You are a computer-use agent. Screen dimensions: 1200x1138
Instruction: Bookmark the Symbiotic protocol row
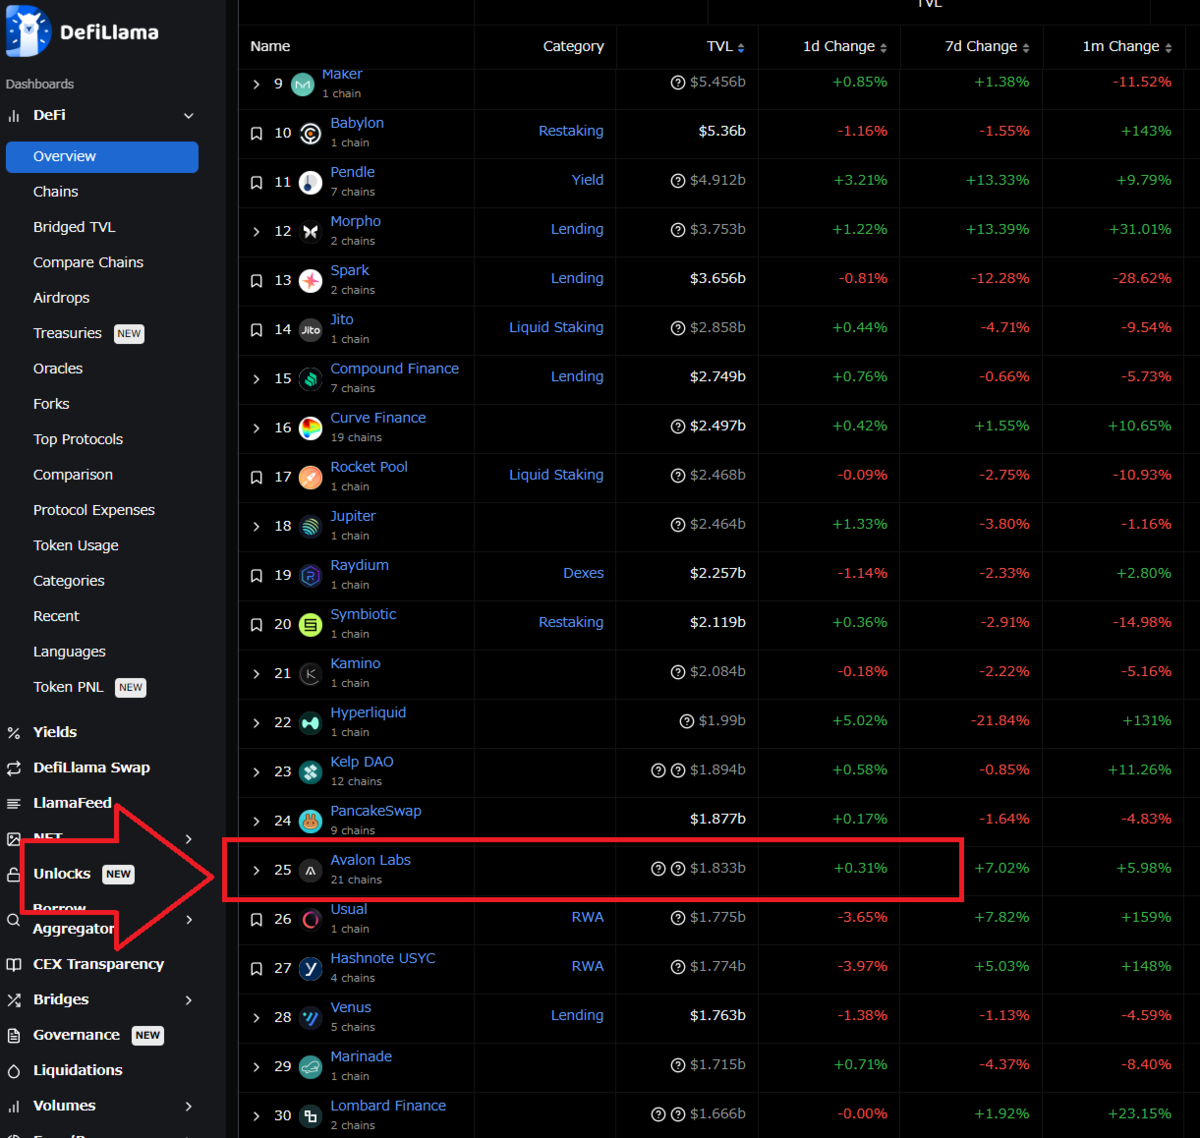coord(257,624)
